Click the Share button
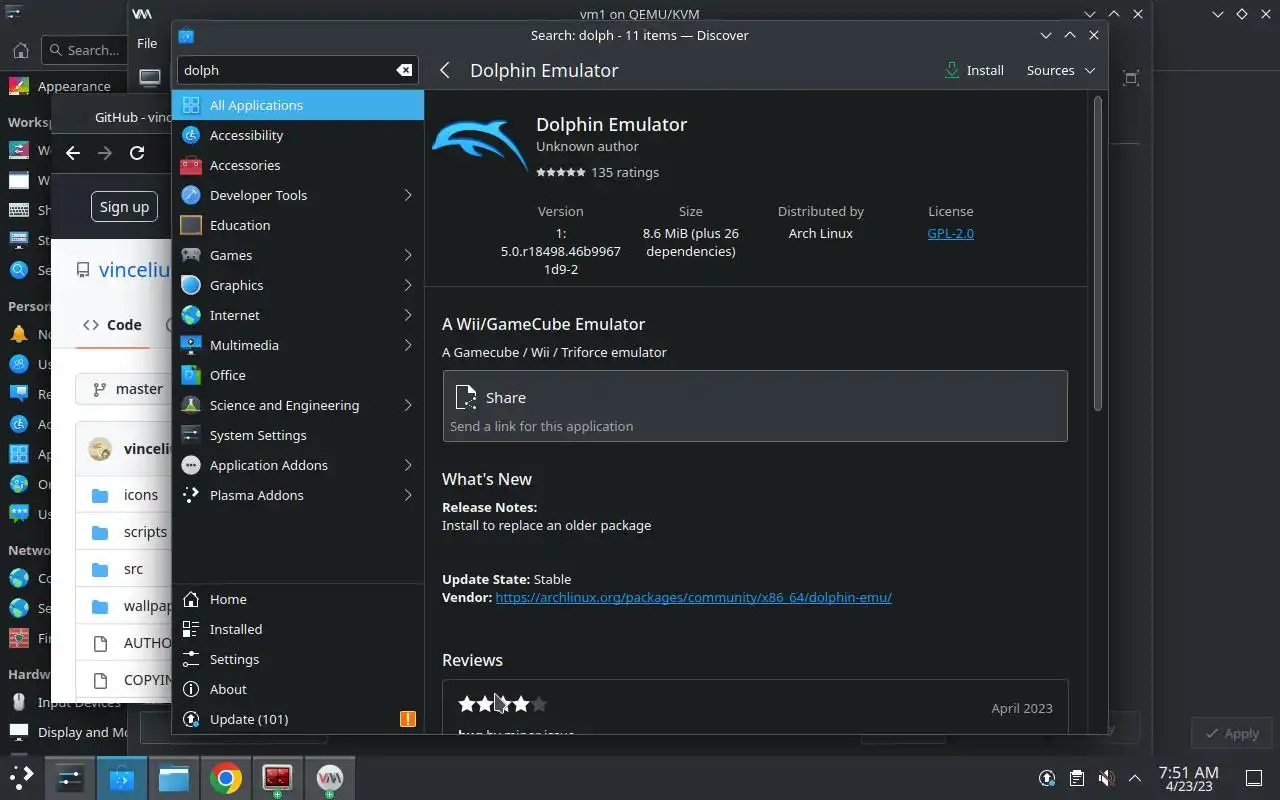Screen dimensions: 1280x800 755,406
